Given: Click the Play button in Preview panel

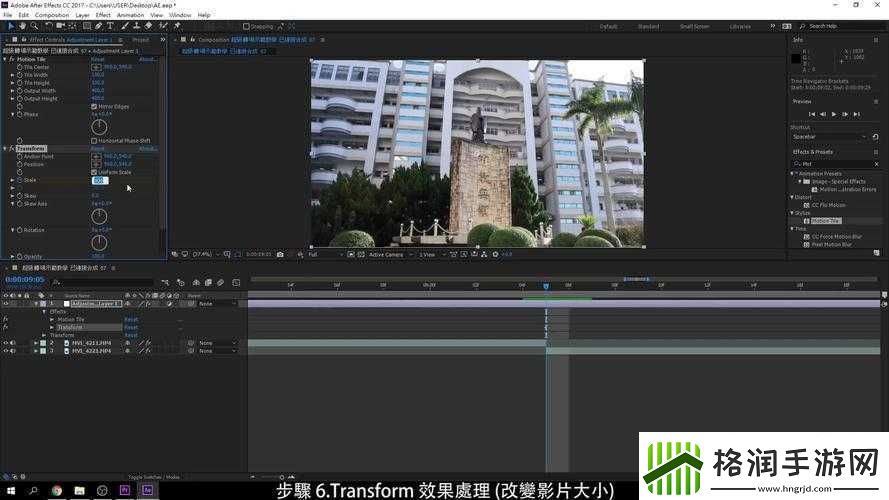Looking at the screenshot, I should coord(833,114).
